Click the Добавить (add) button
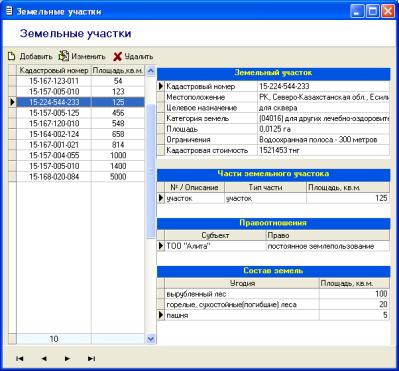Screen dimensions: 399x371 [30, 56]
